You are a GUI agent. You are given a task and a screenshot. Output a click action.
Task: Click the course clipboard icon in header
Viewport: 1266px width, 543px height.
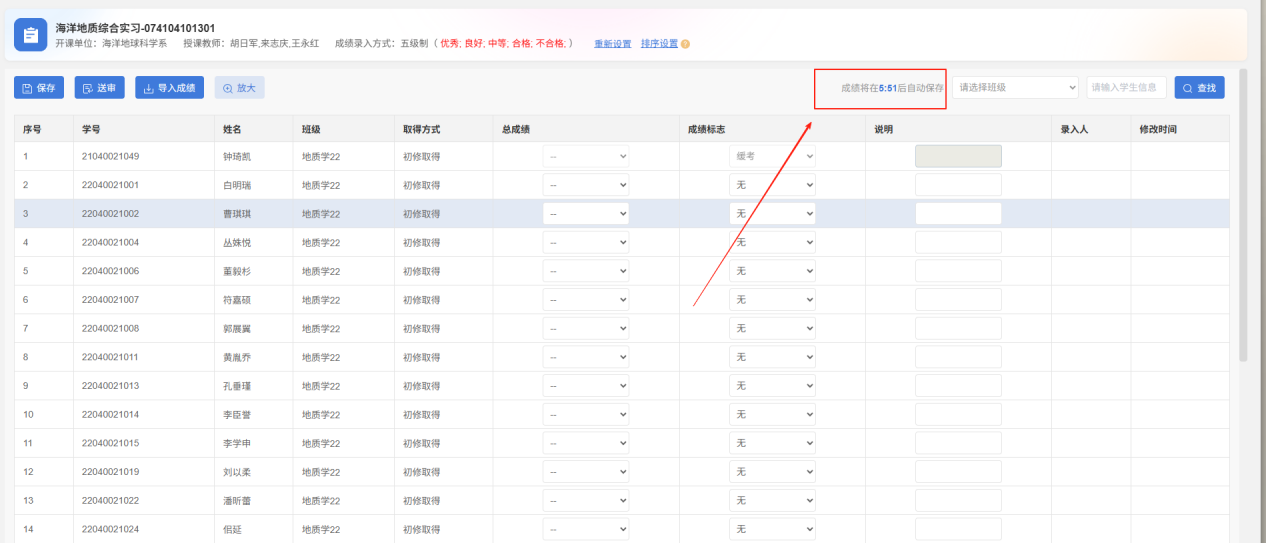pyautogui.click(x=31, y=36)
